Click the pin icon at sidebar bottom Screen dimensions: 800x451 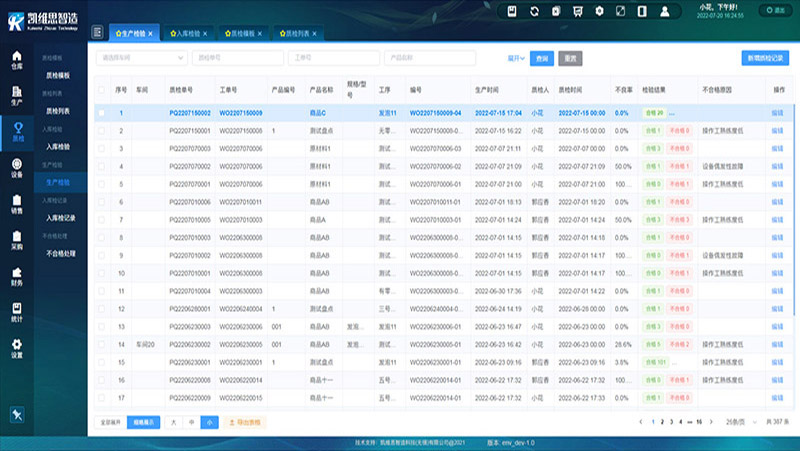[x=17, y=414]
